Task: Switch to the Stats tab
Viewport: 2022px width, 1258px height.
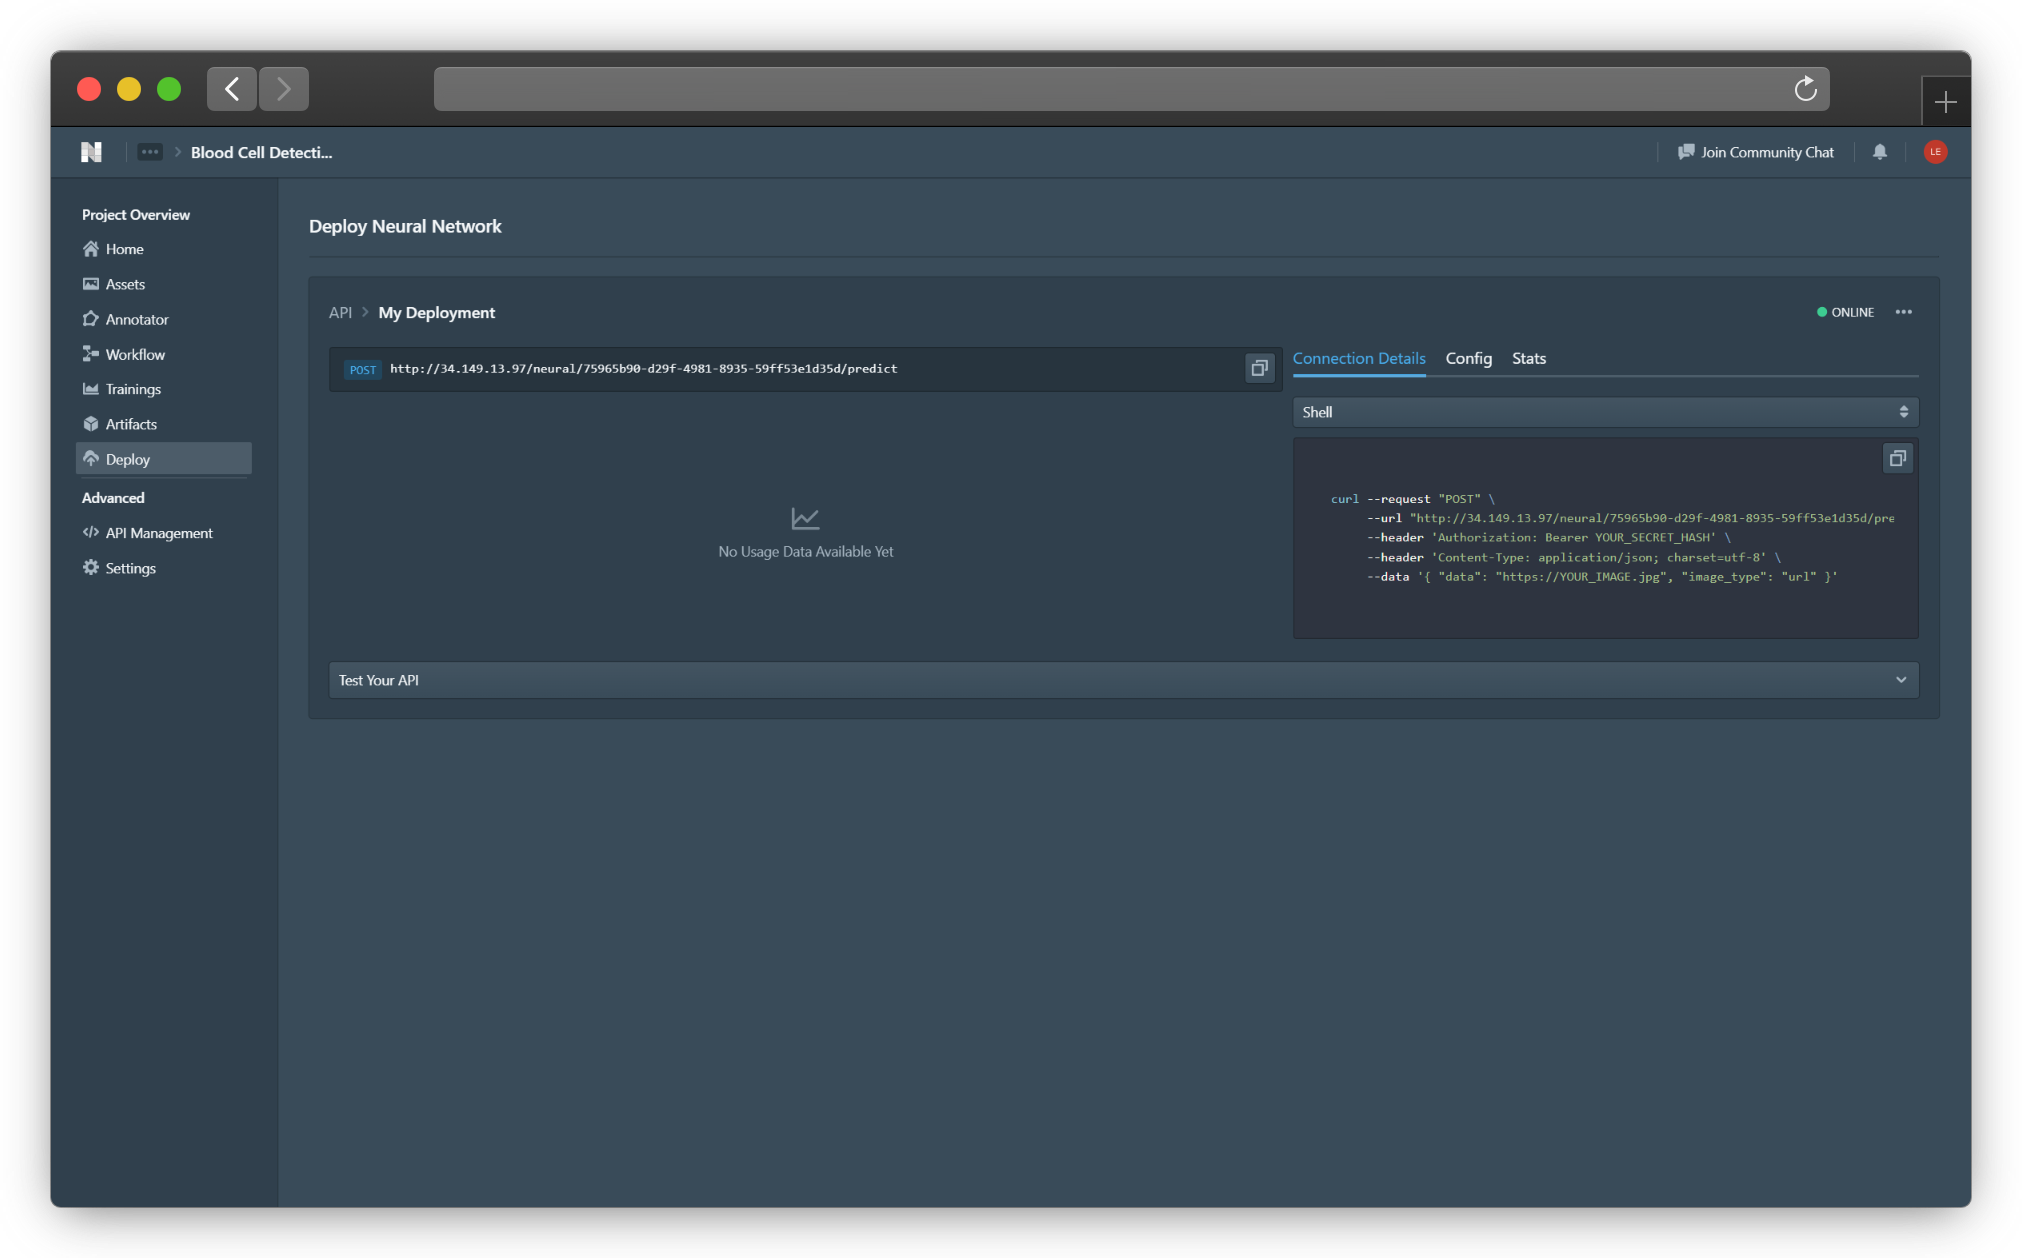Action: 1528,358
